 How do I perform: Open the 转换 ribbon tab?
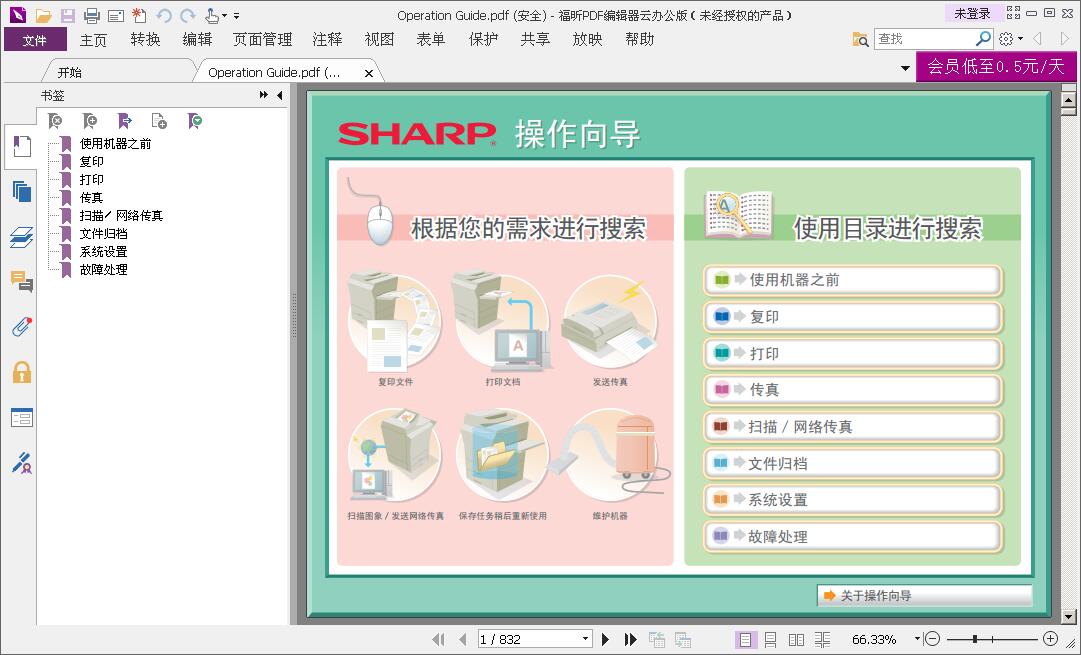point(145,39)
